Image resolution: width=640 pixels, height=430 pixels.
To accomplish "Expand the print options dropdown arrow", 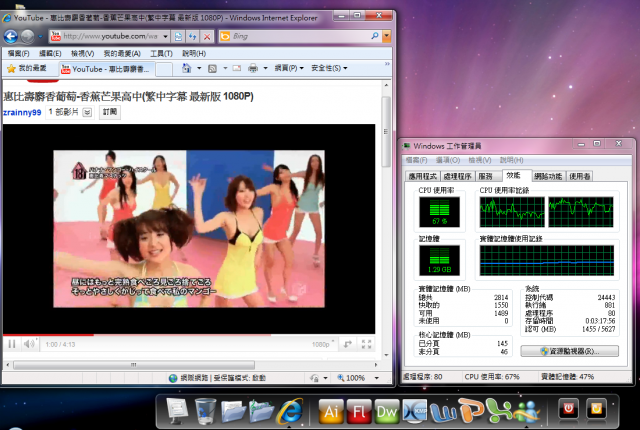I will tap(265, 68).
